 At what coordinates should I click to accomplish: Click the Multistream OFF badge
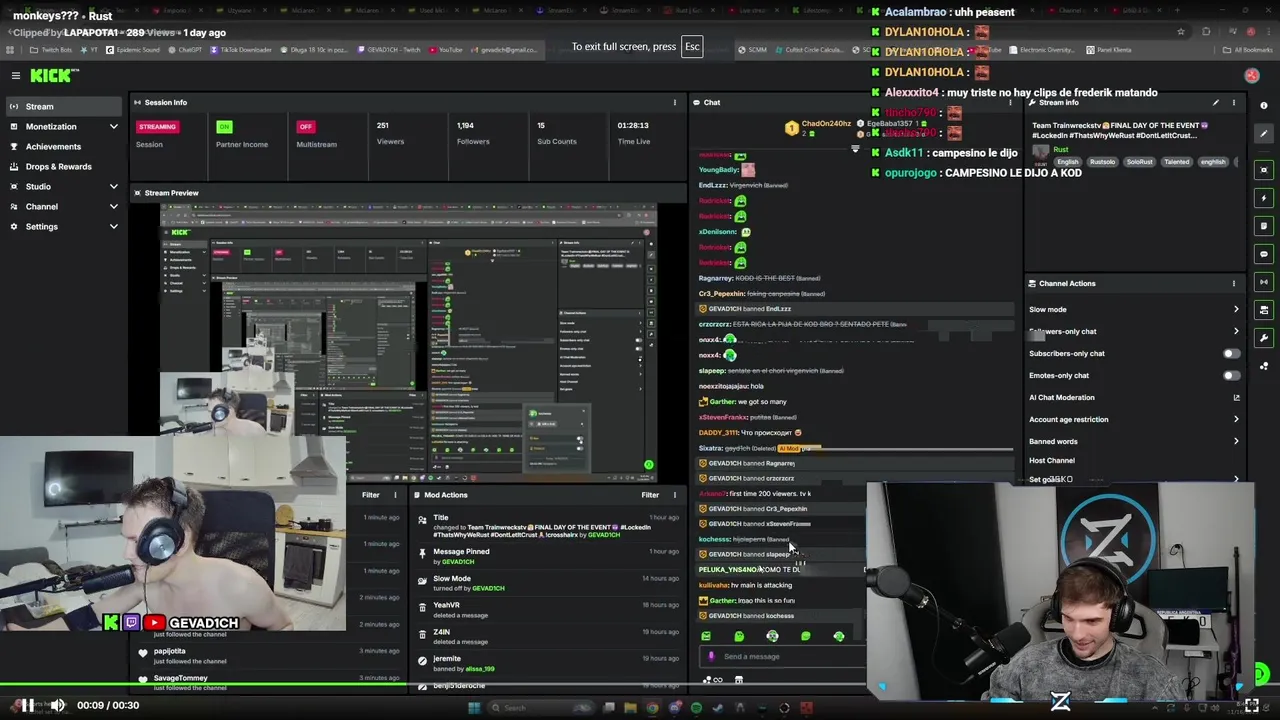tap(305, 127)
